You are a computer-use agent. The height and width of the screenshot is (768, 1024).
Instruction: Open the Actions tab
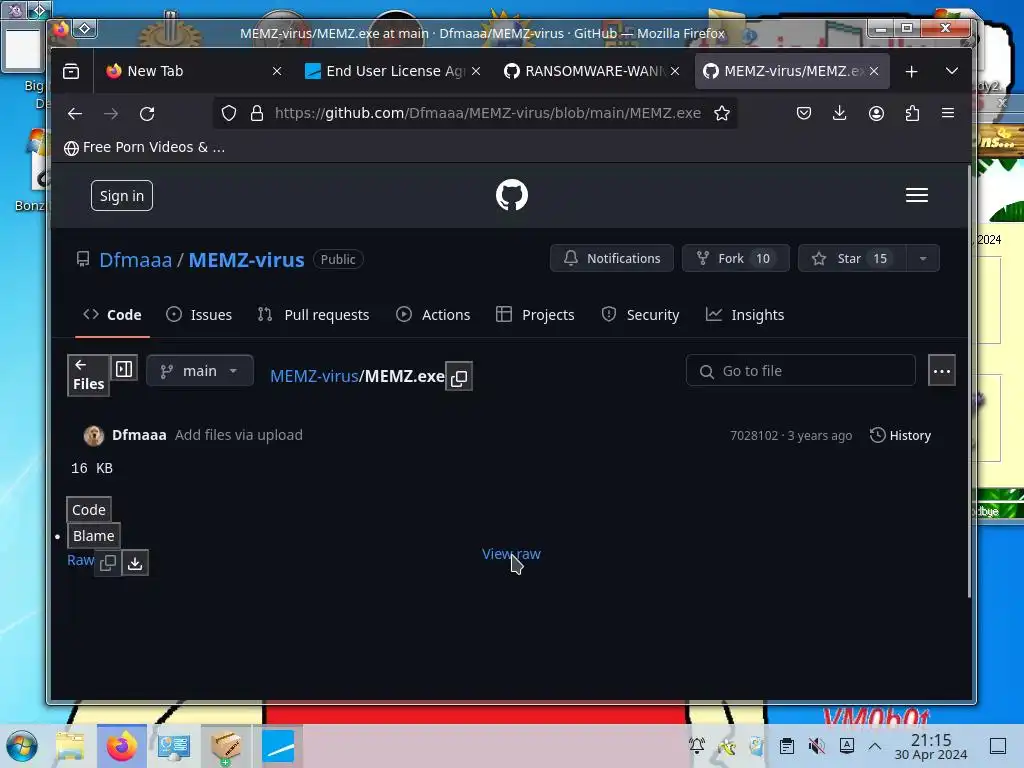(433, 315)
